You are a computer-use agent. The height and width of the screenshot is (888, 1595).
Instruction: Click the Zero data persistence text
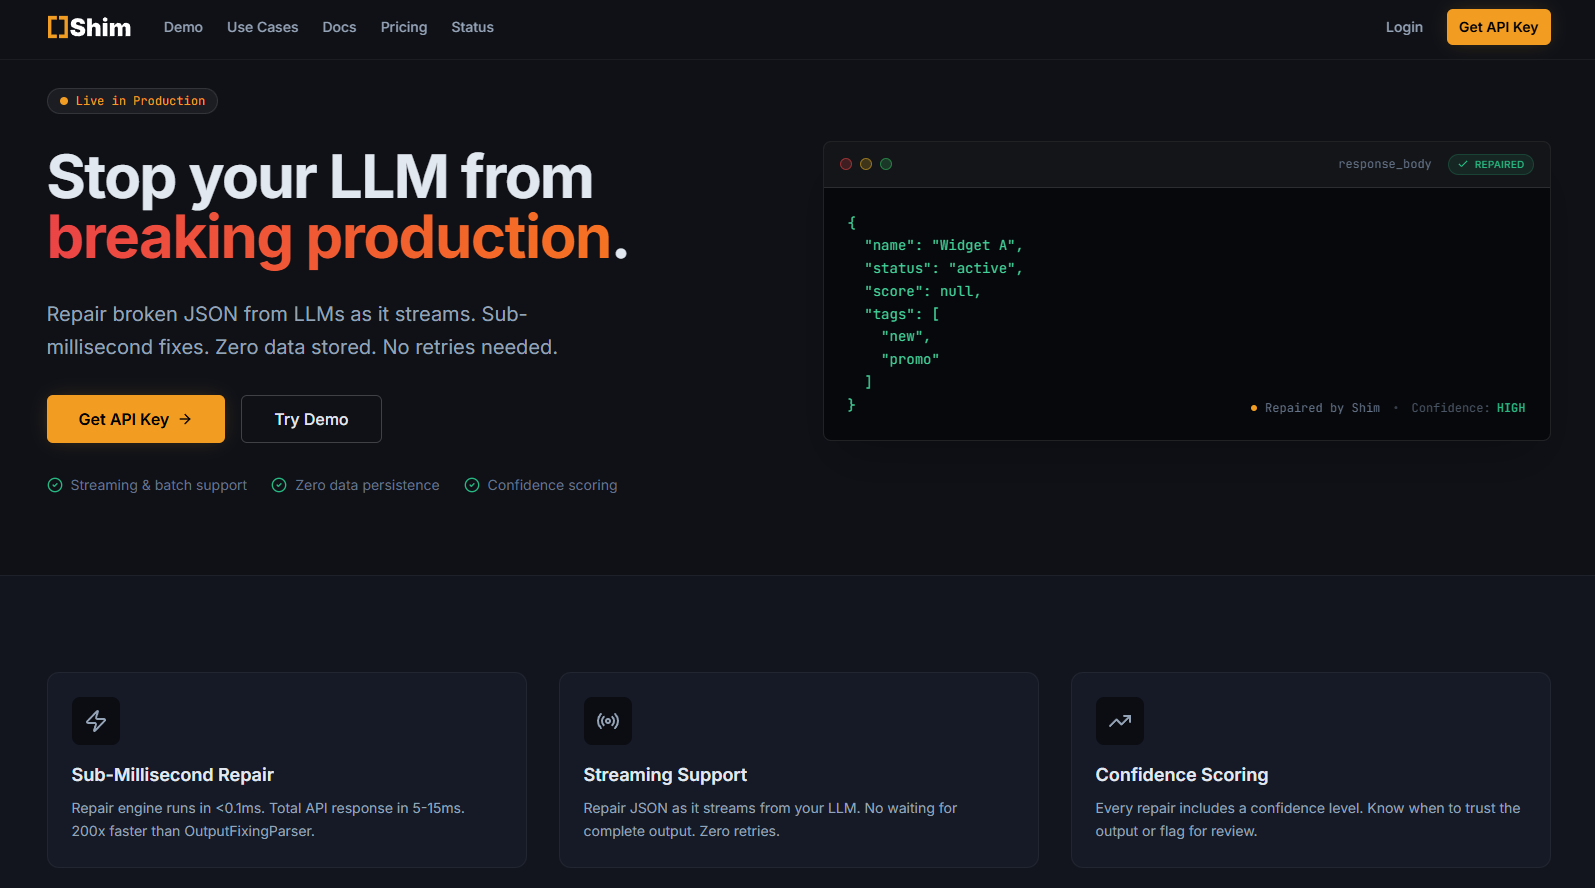point(367,485)
